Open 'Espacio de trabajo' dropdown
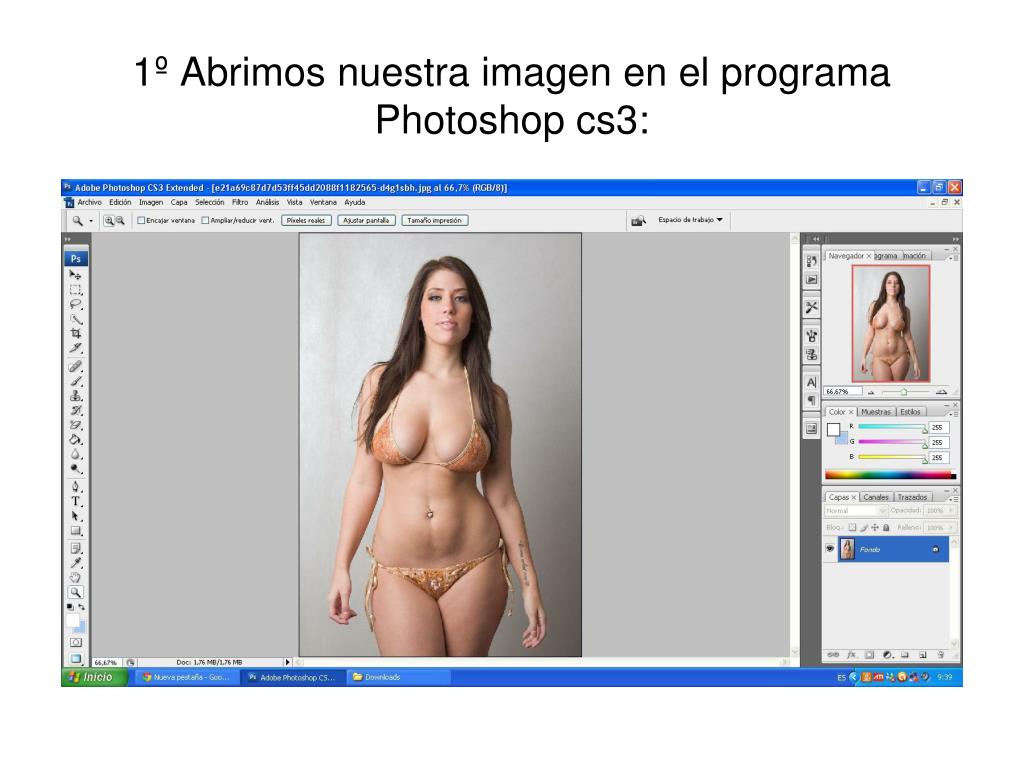The height and width of the screenshot is (768, 1024). point(690,220)
